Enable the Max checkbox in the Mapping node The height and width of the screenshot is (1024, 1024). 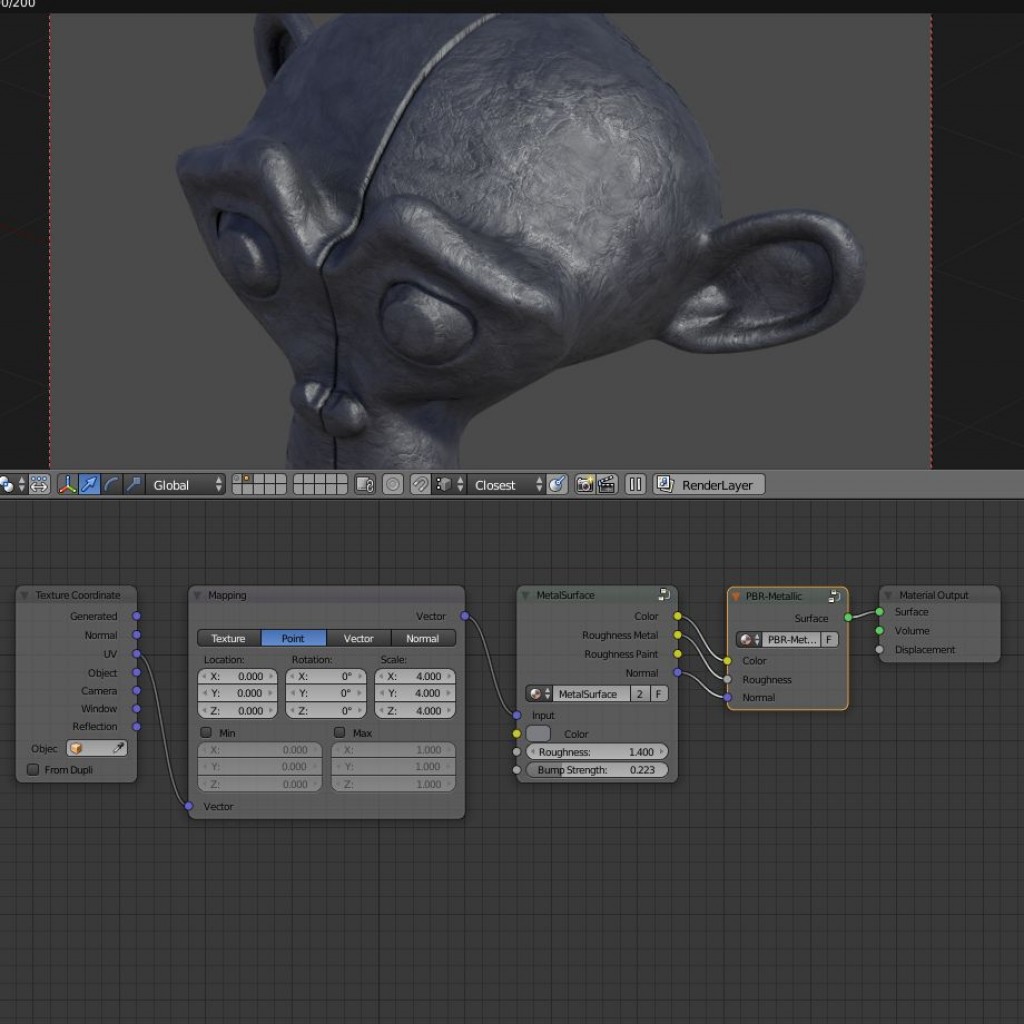click(340, 732)
